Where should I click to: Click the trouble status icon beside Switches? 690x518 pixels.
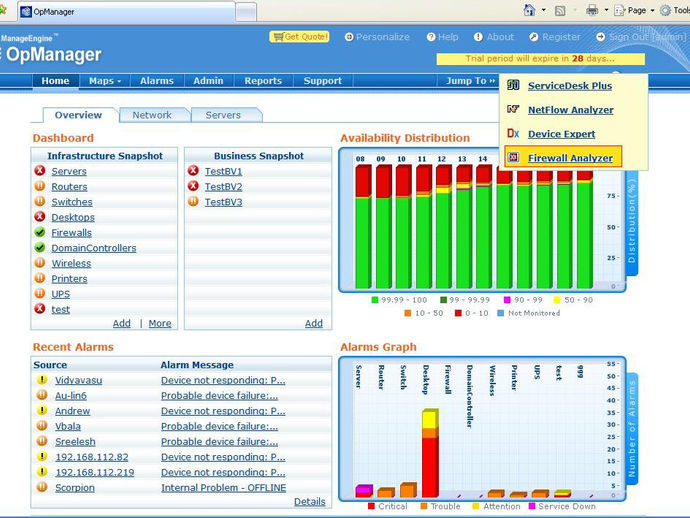click(x=40, y=201)
